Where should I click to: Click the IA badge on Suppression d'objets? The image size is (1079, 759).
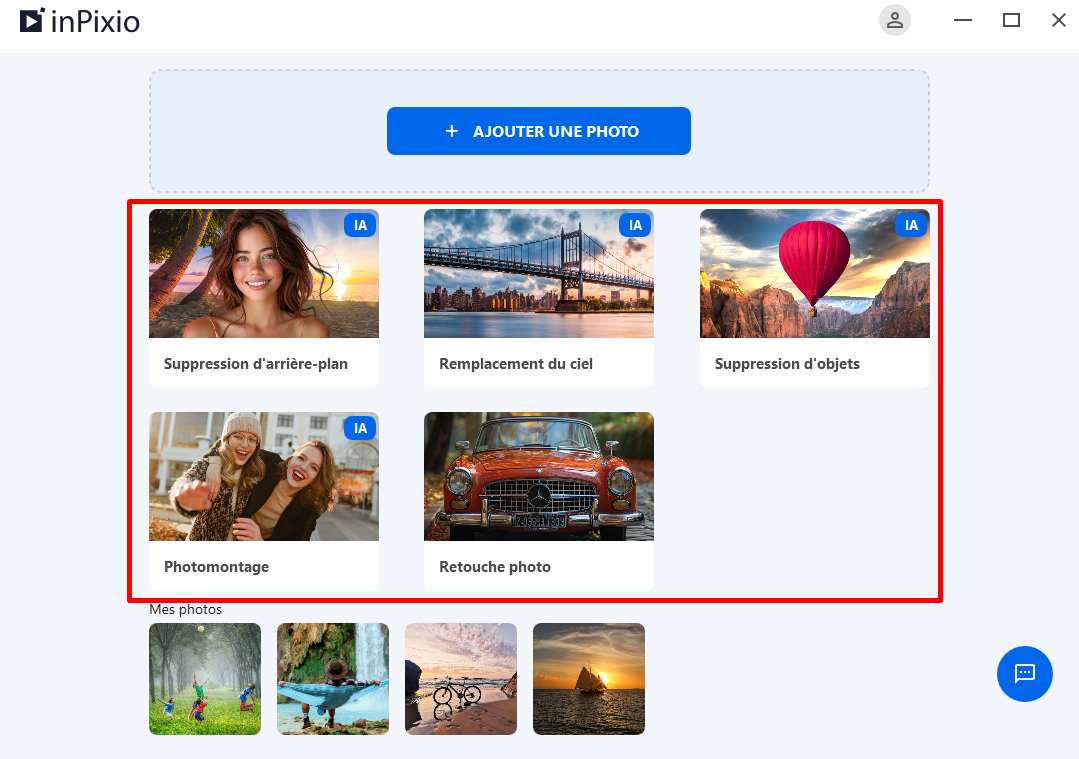point(911,225)
